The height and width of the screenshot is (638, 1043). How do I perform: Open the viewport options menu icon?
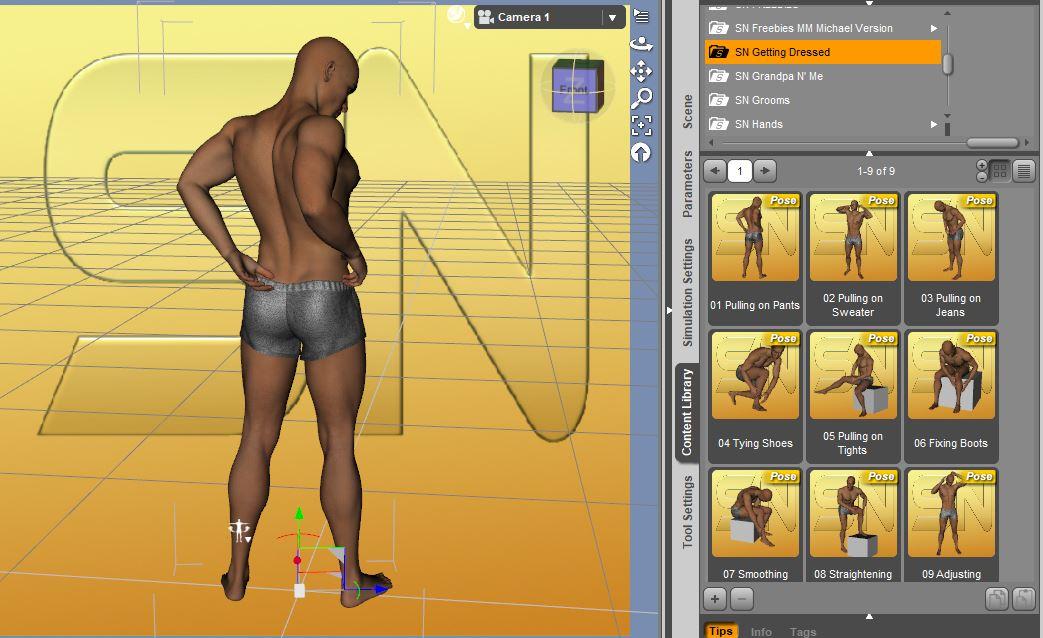coord(641,16)
